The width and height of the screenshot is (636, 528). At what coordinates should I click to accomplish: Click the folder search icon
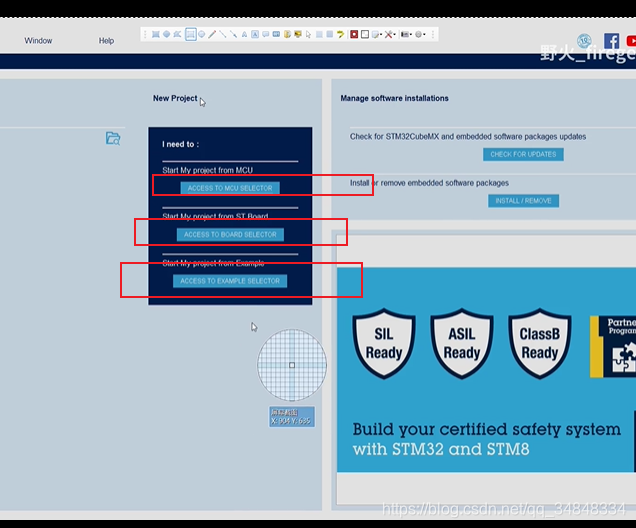[x=113, y=138]
